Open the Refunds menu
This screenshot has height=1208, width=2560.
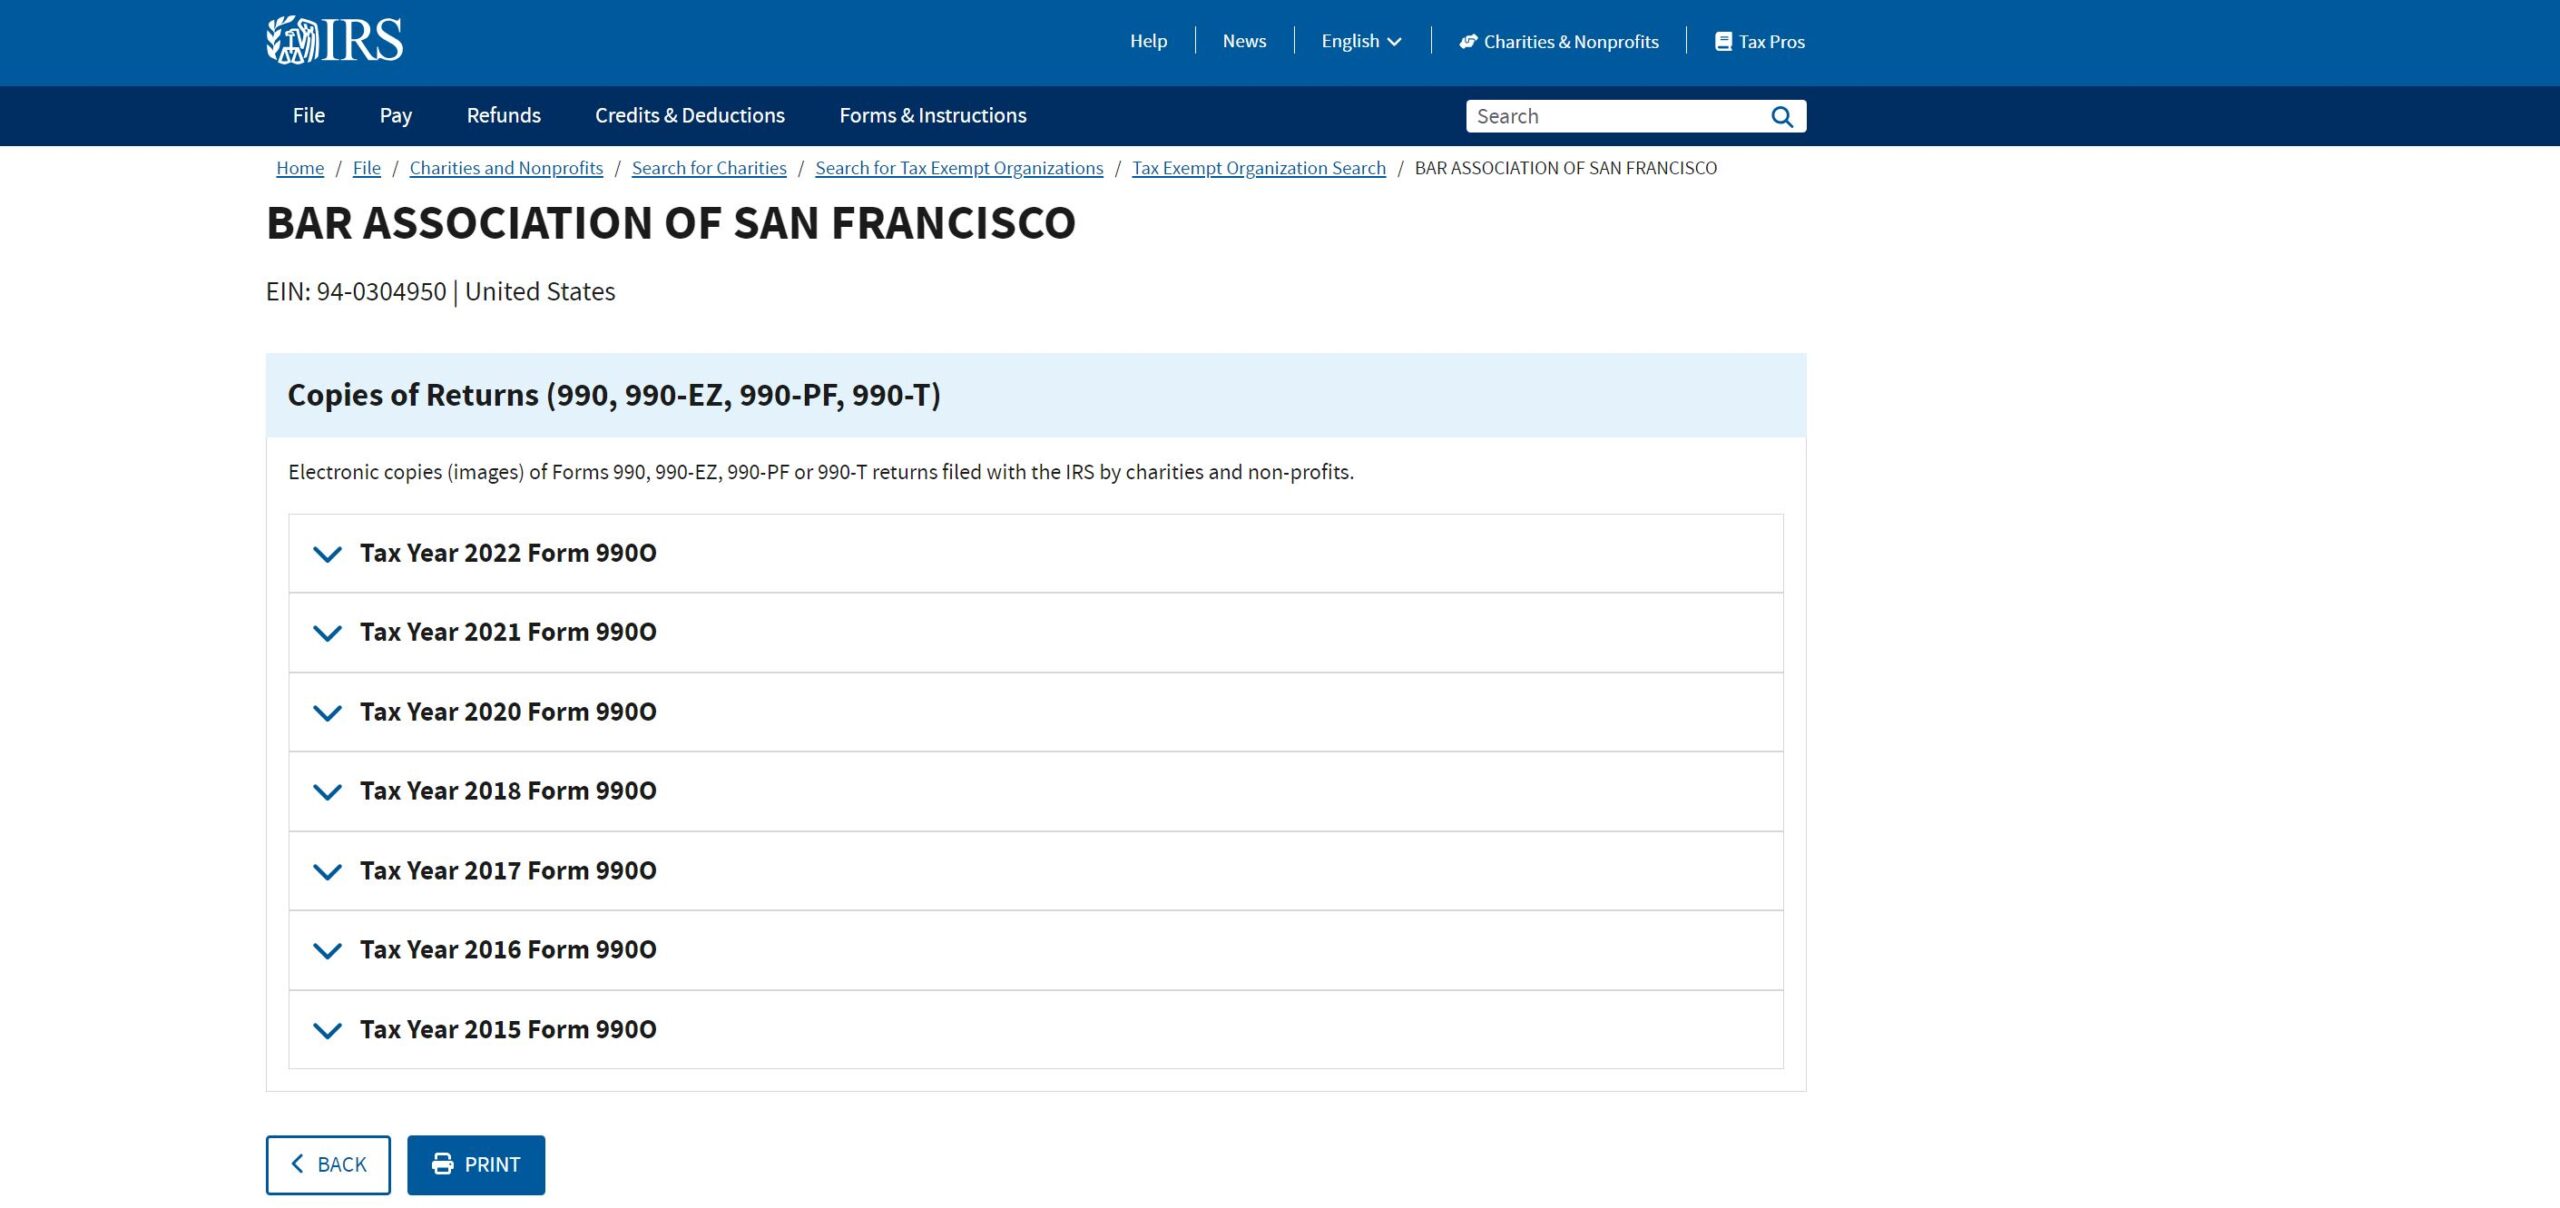(x=503, y=115)
